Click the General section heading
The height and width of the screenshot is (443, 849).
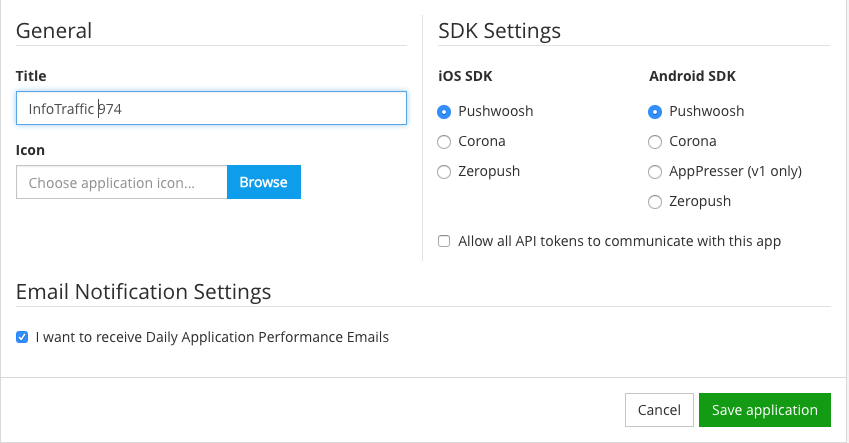(x=54, y=31)
